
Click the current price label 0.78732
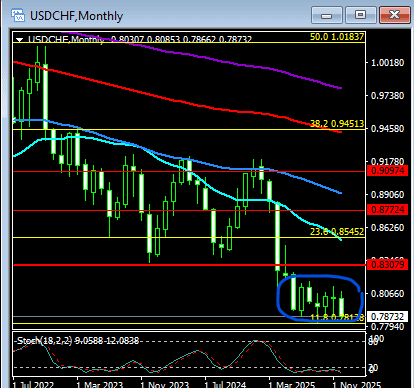(x=387, y=316)
